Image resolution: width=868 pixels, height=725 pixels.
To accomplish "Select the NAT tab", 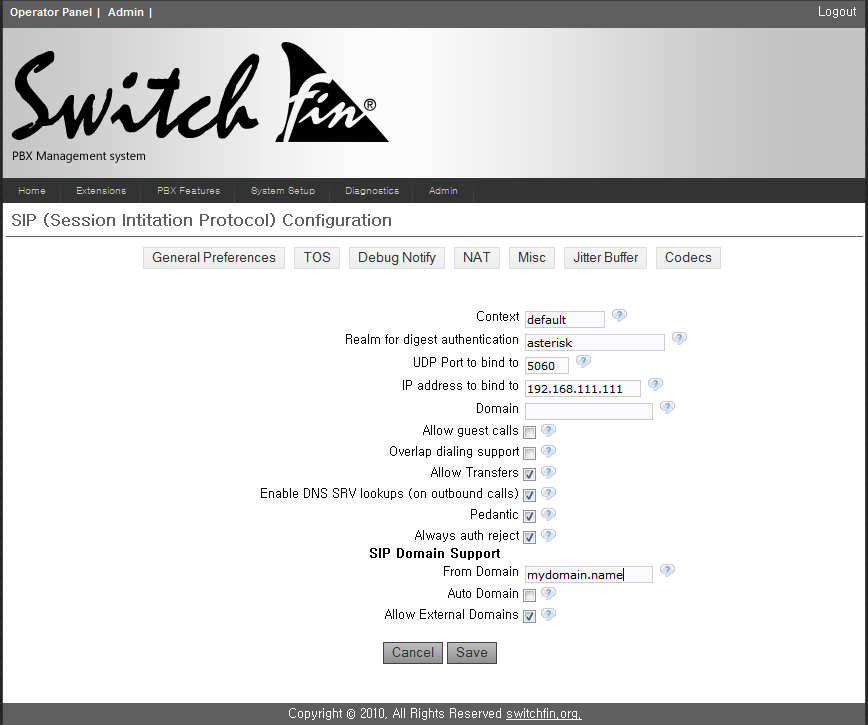I will pos(477,258).
